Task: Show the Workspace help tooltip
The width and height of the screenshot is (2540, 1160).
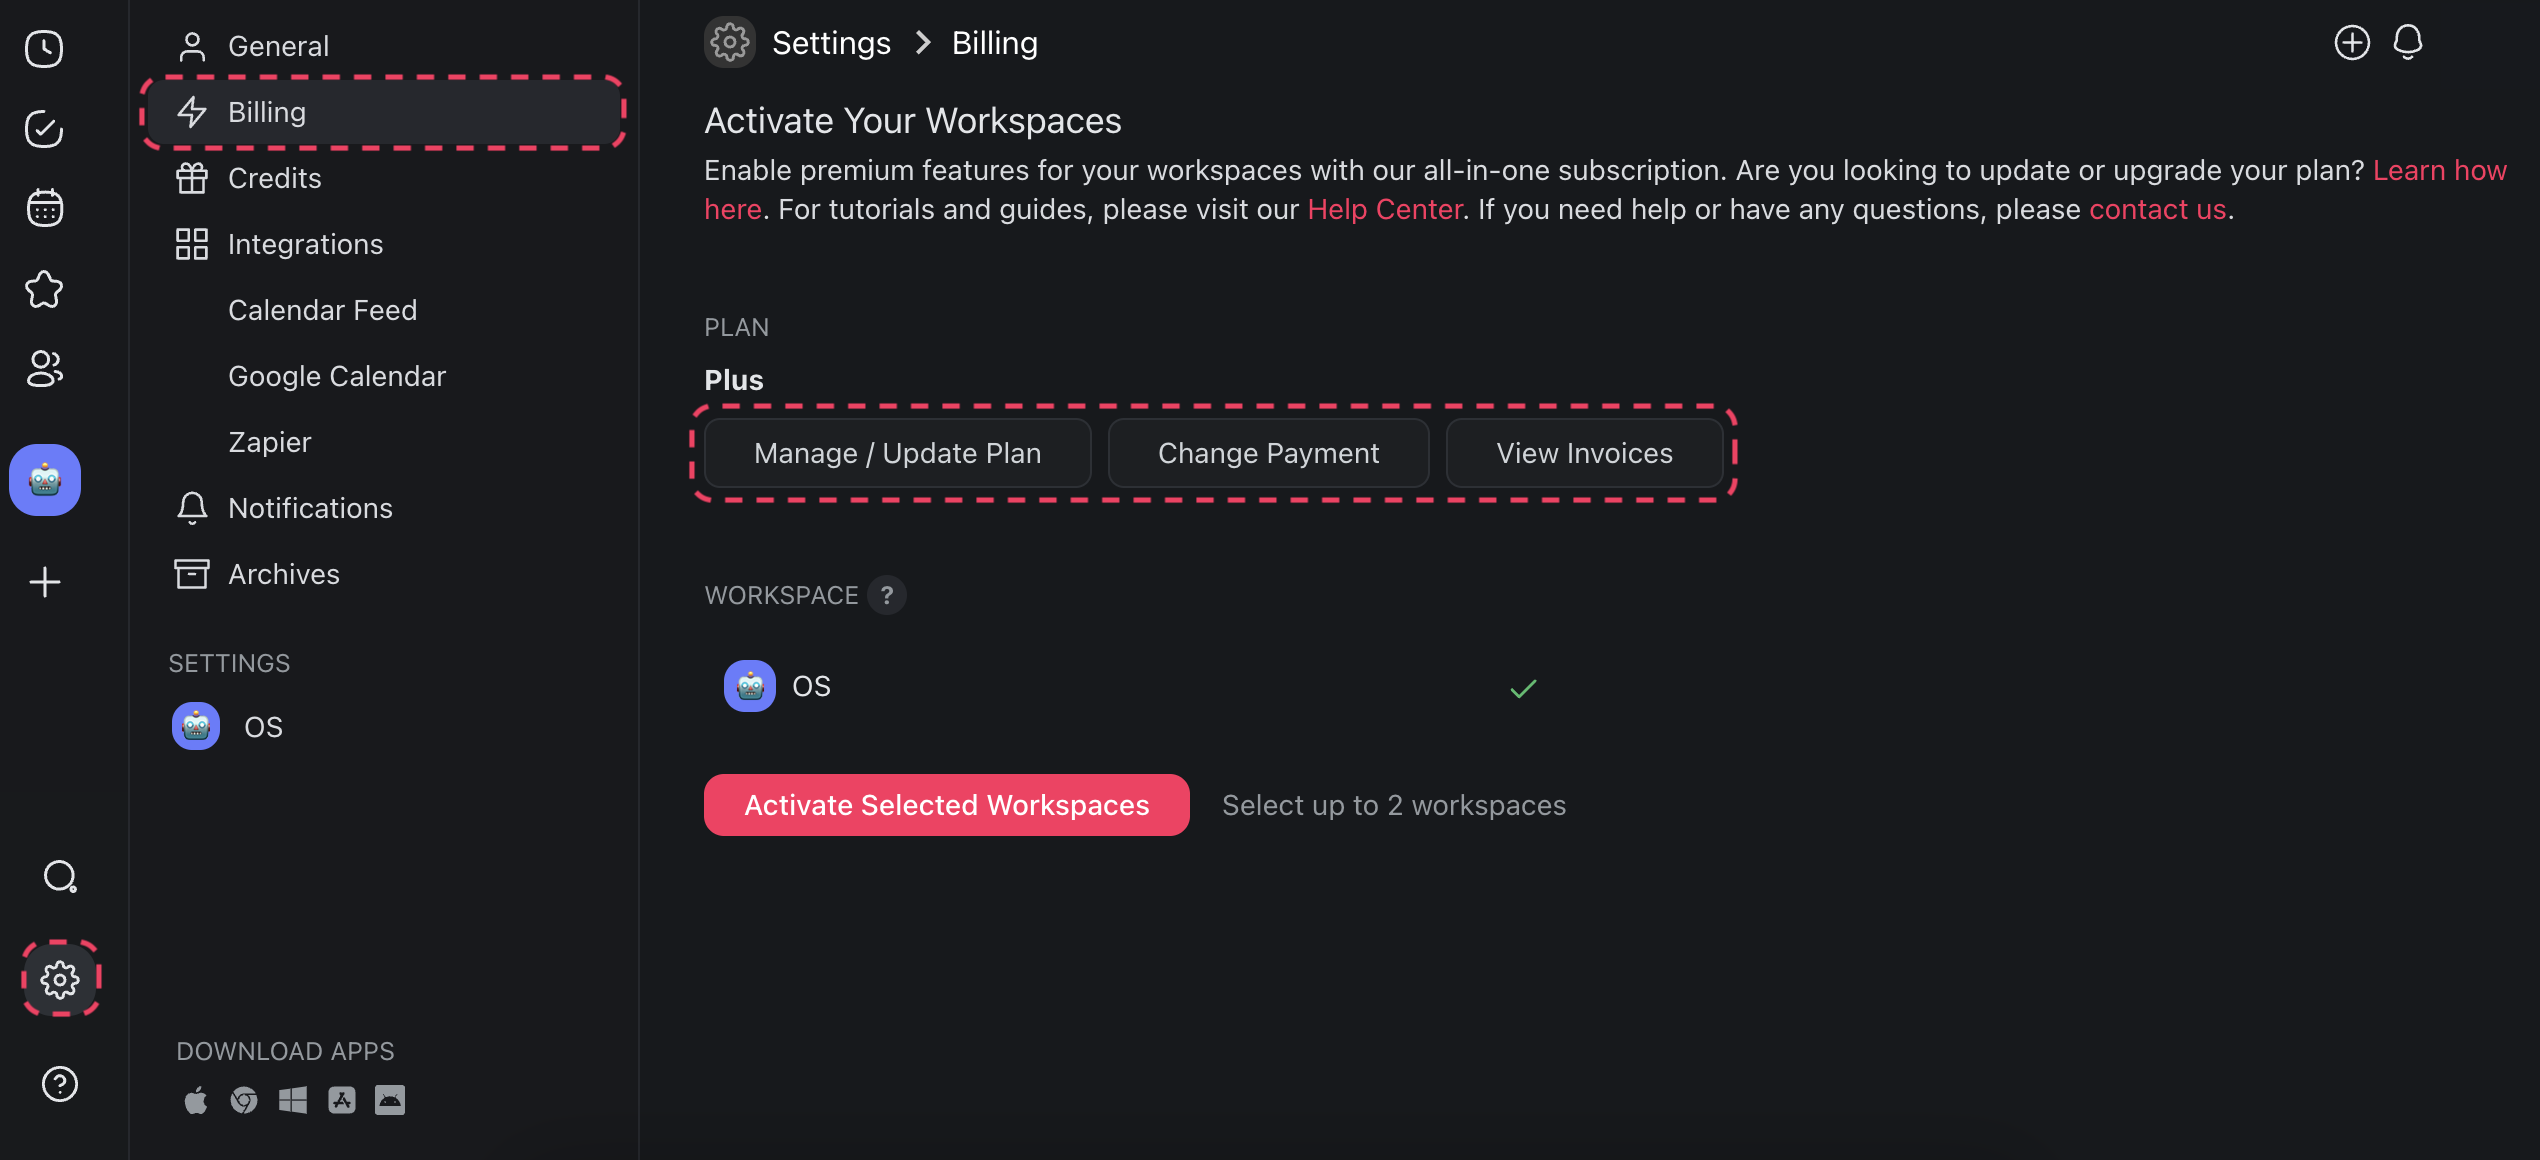Action: tap(887, 595)
